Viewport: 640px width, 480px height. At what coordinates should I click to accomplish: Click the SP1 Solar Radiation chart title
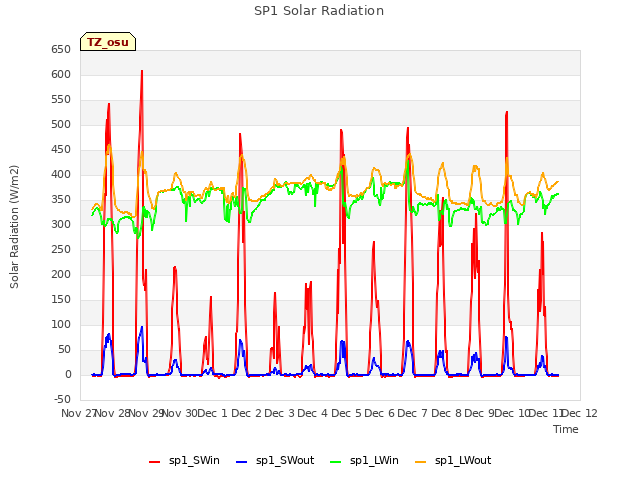click(x=319, y=11)
